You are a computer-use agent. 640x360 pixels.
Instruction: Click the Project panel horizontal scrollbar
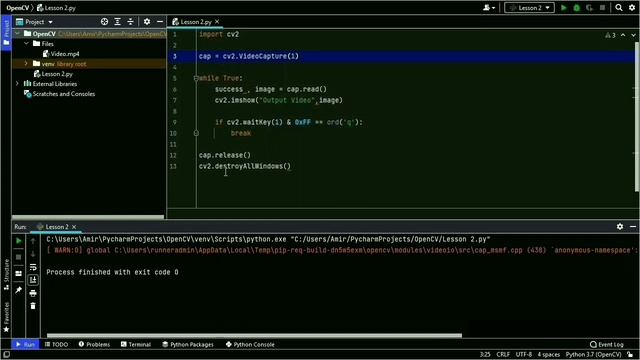(x=88, y=217)
